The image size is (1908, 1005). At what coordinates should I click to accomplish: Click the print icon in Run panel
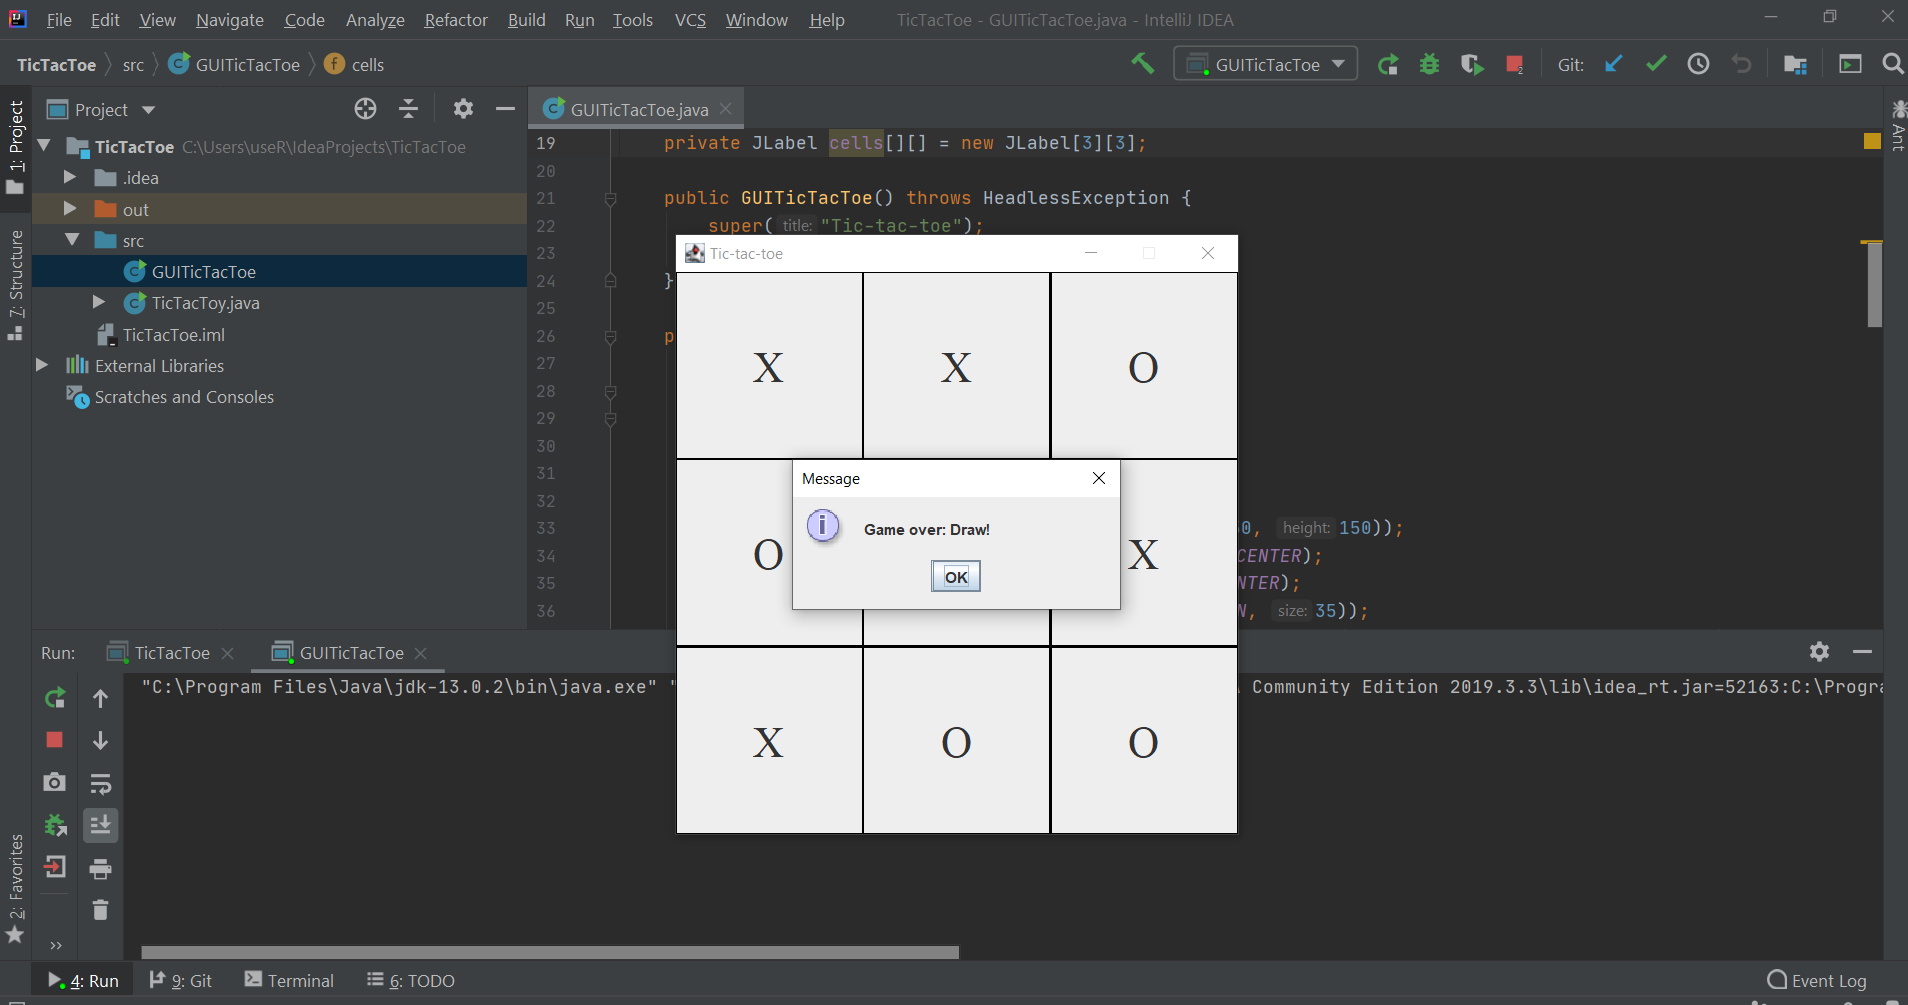[x=100, y=869]
